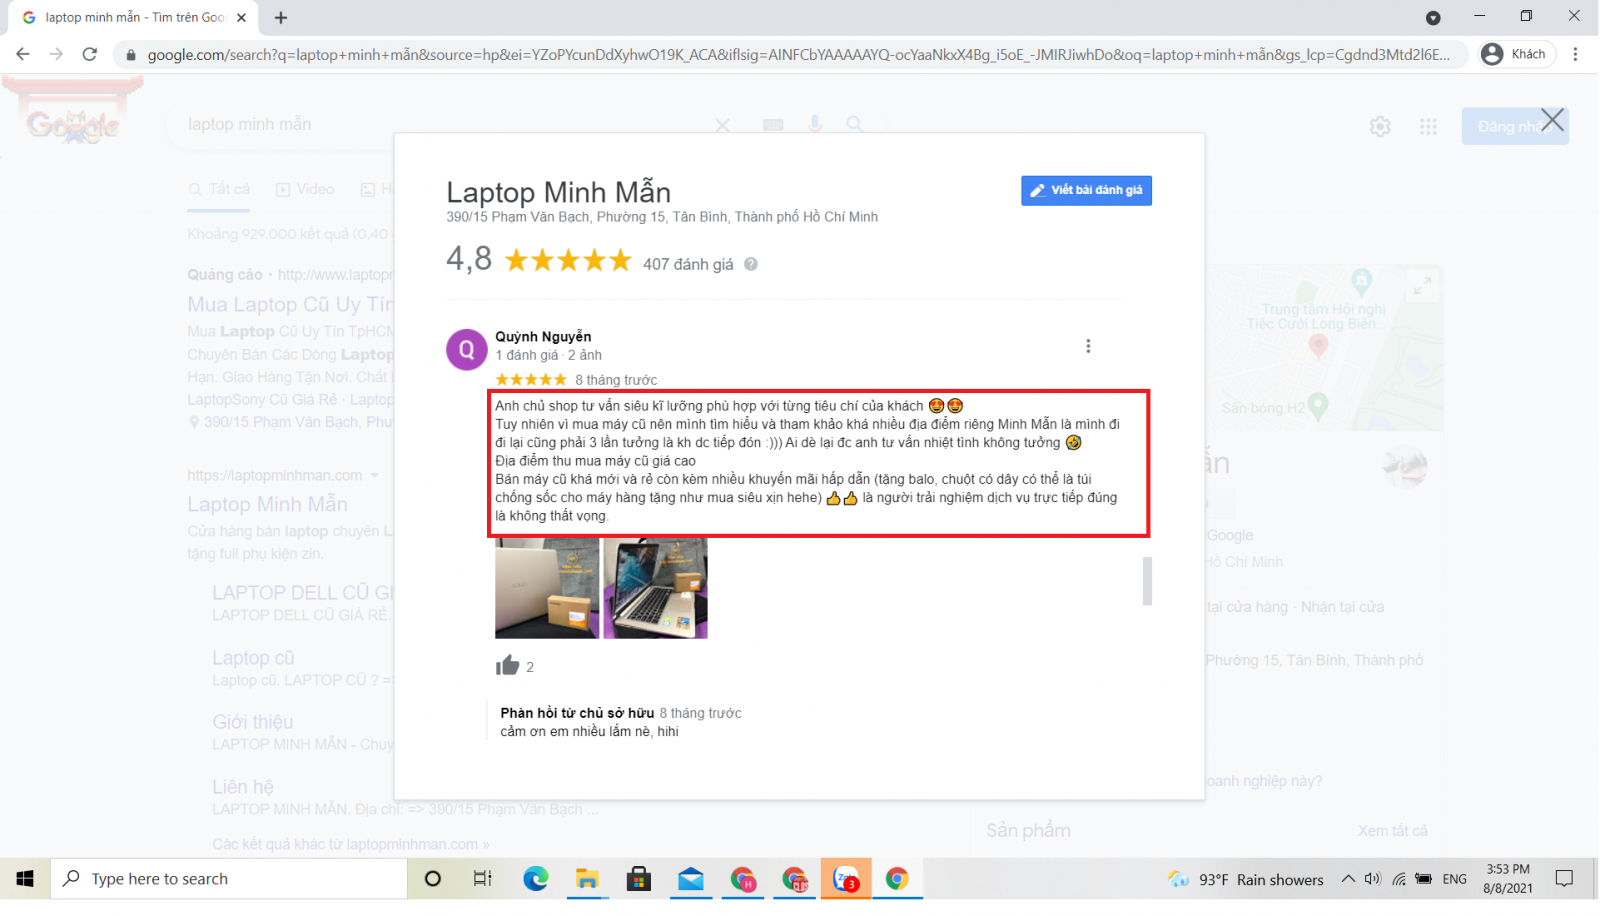Open the notification center icon
1600x916 pixels.
click(x=1565, y=879)
